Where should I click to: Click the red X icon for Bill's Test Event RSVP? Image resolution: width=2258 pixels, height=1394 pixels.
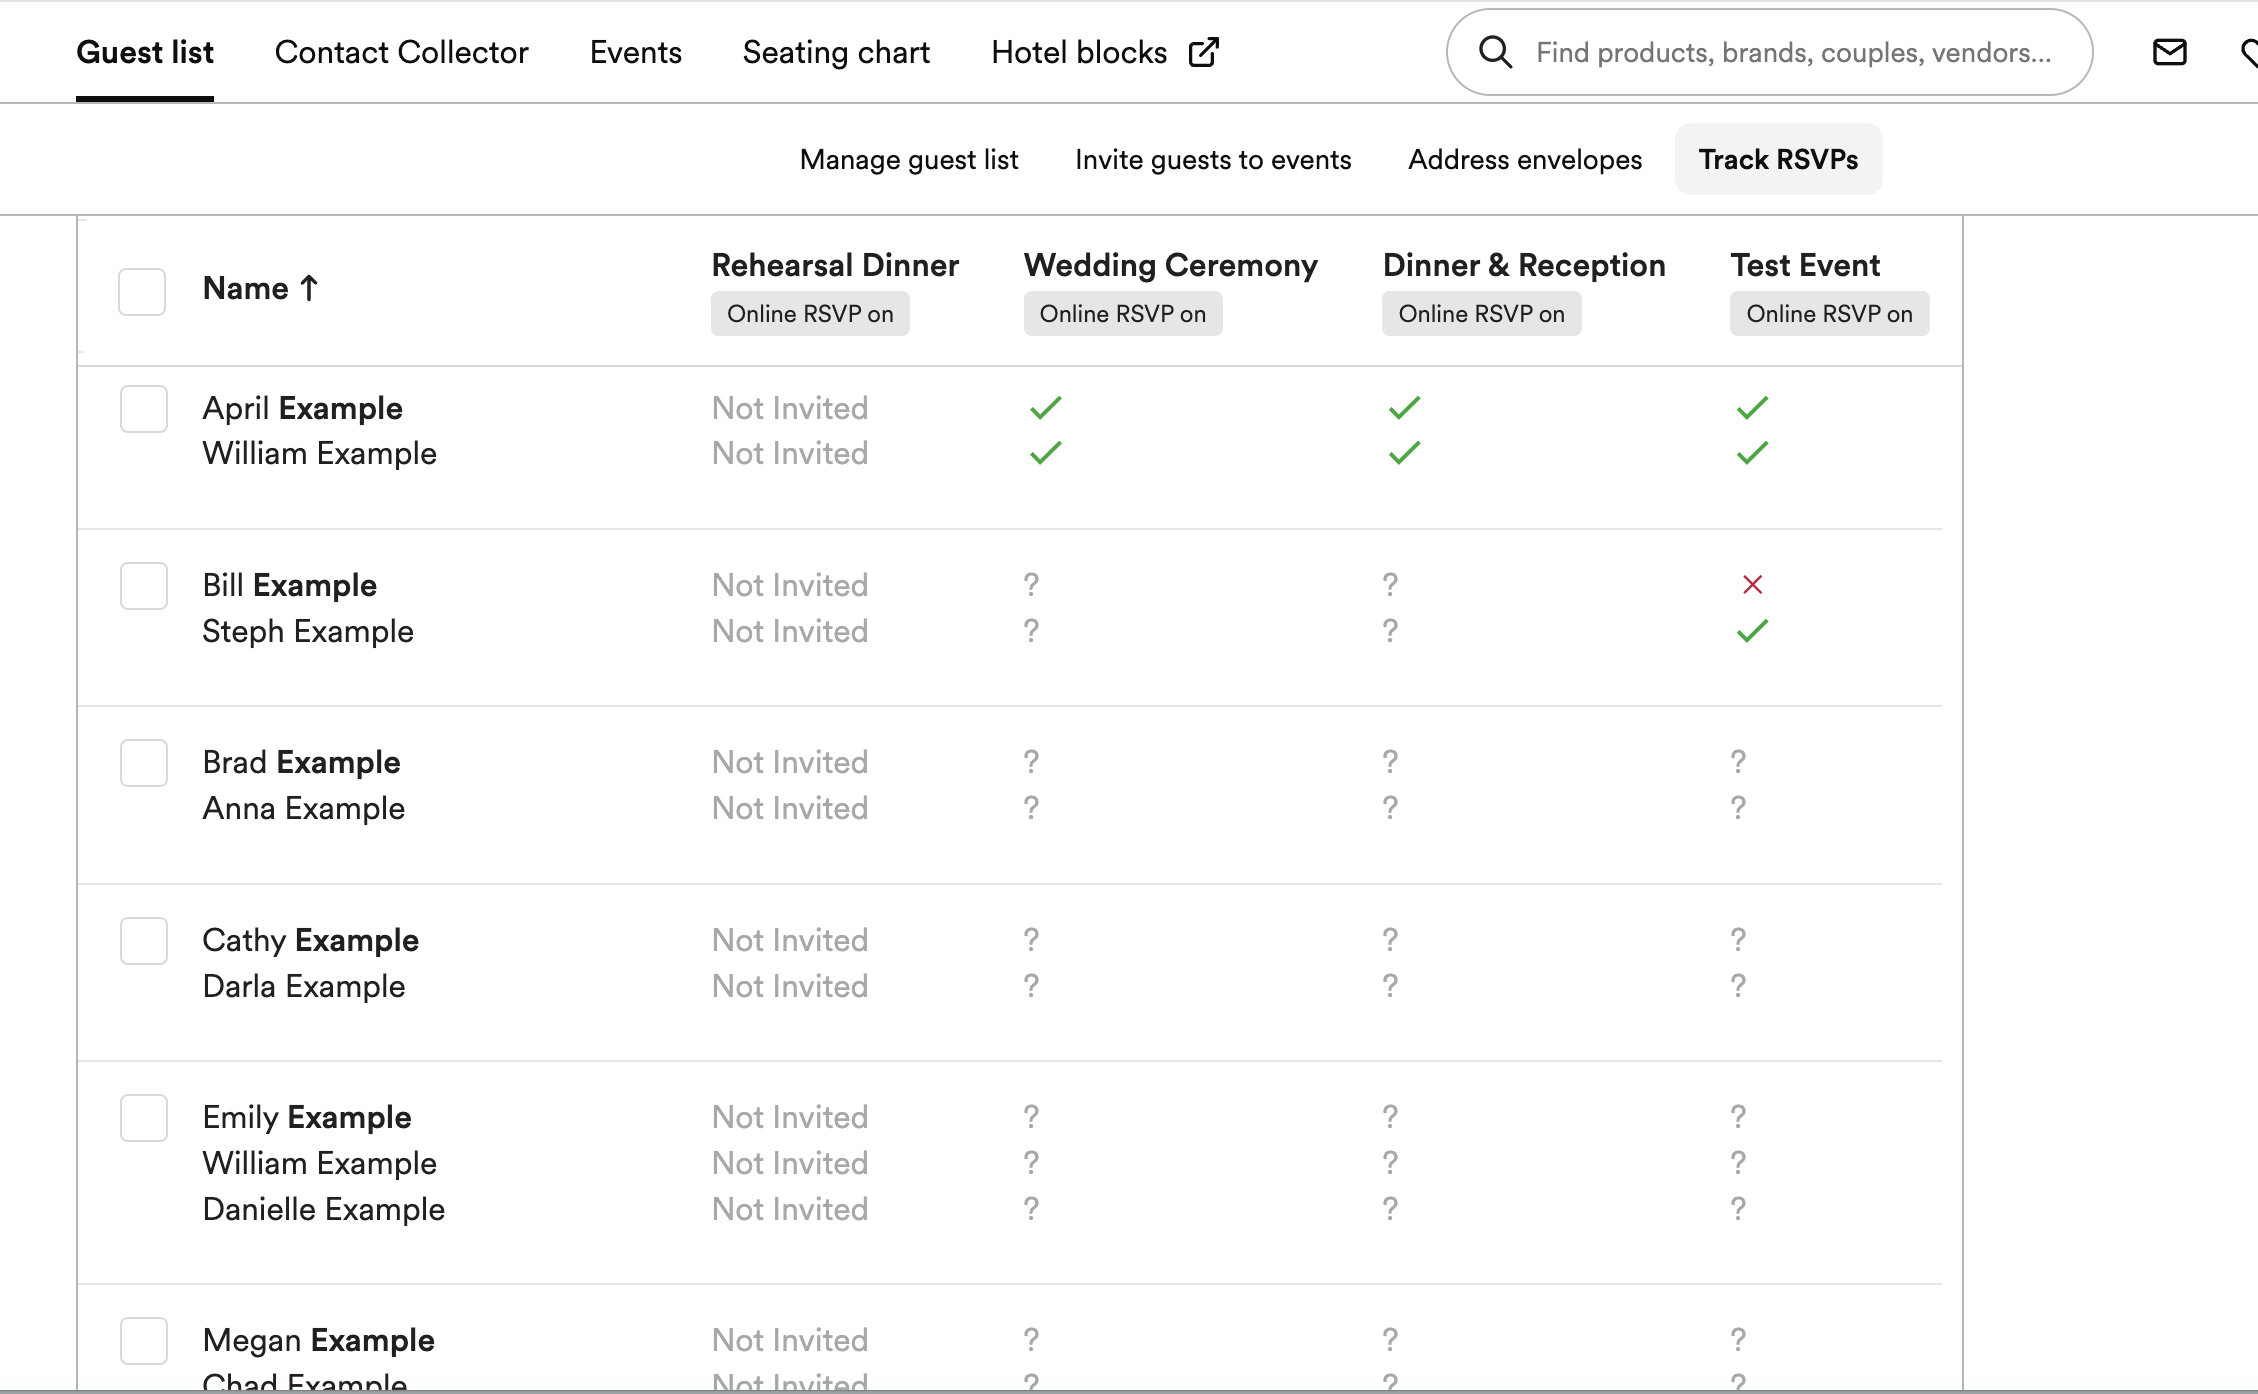(1752, 584)
